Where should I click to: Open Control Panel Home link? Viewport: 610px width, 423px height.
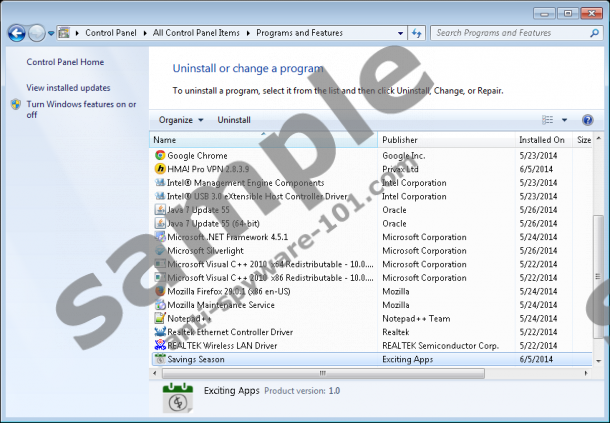(65, 62)
